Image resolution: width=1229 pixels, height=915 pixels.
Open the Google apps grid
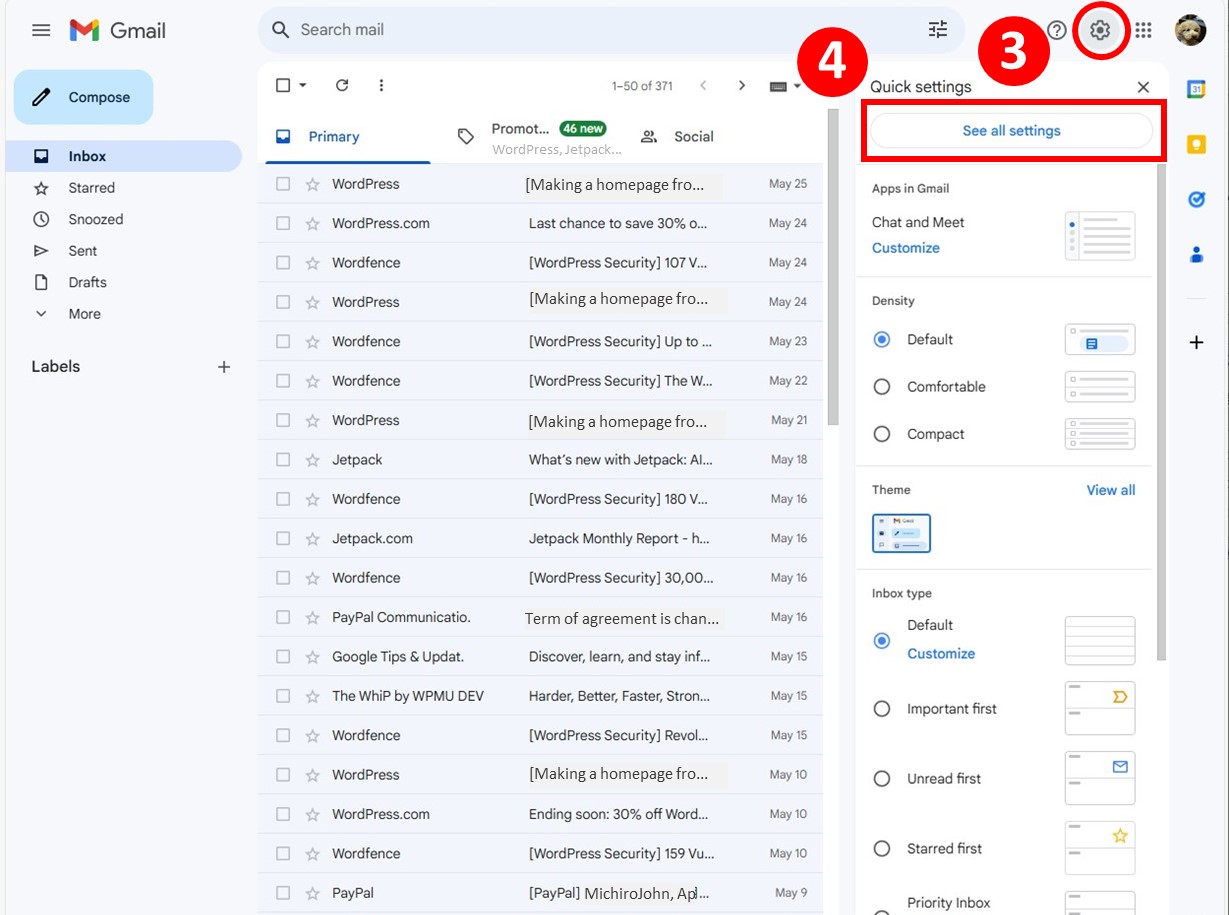click(x=1143, y=30)
